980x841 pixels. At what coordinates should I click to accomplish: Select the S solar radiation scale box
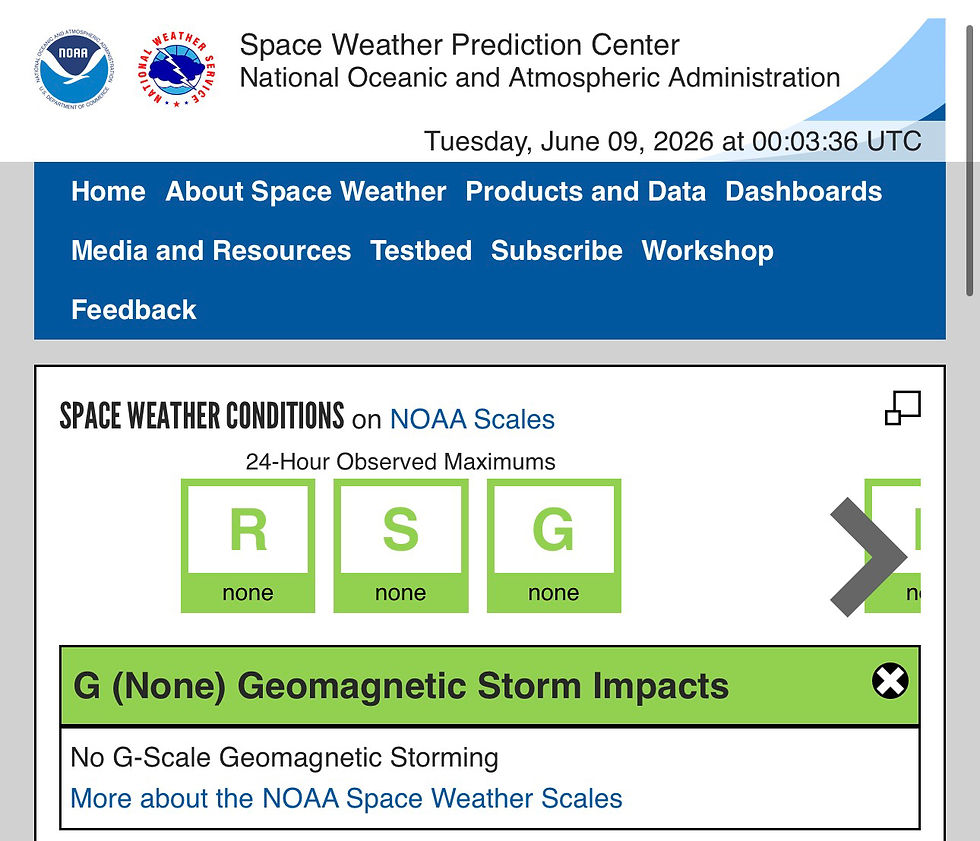coord(401,545)
